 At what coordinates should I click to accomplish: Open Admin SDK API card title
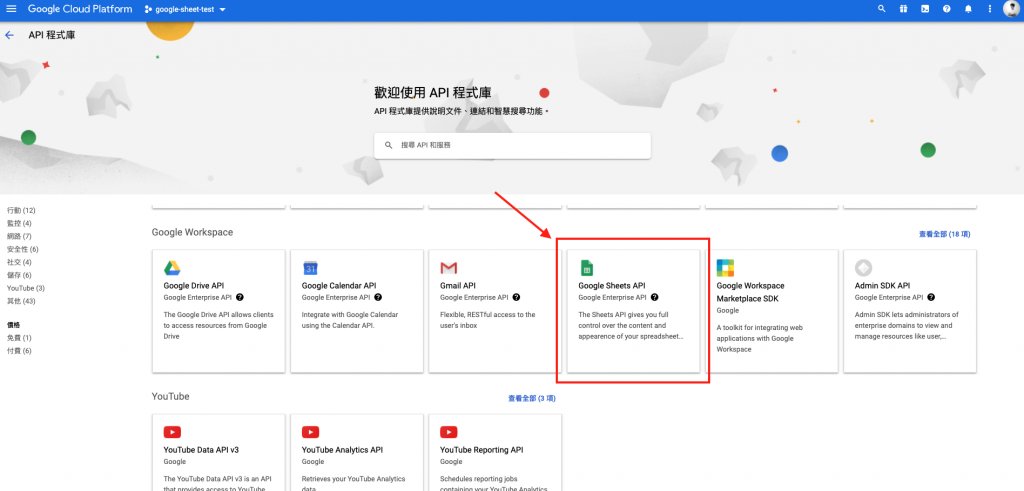(882, 285)
